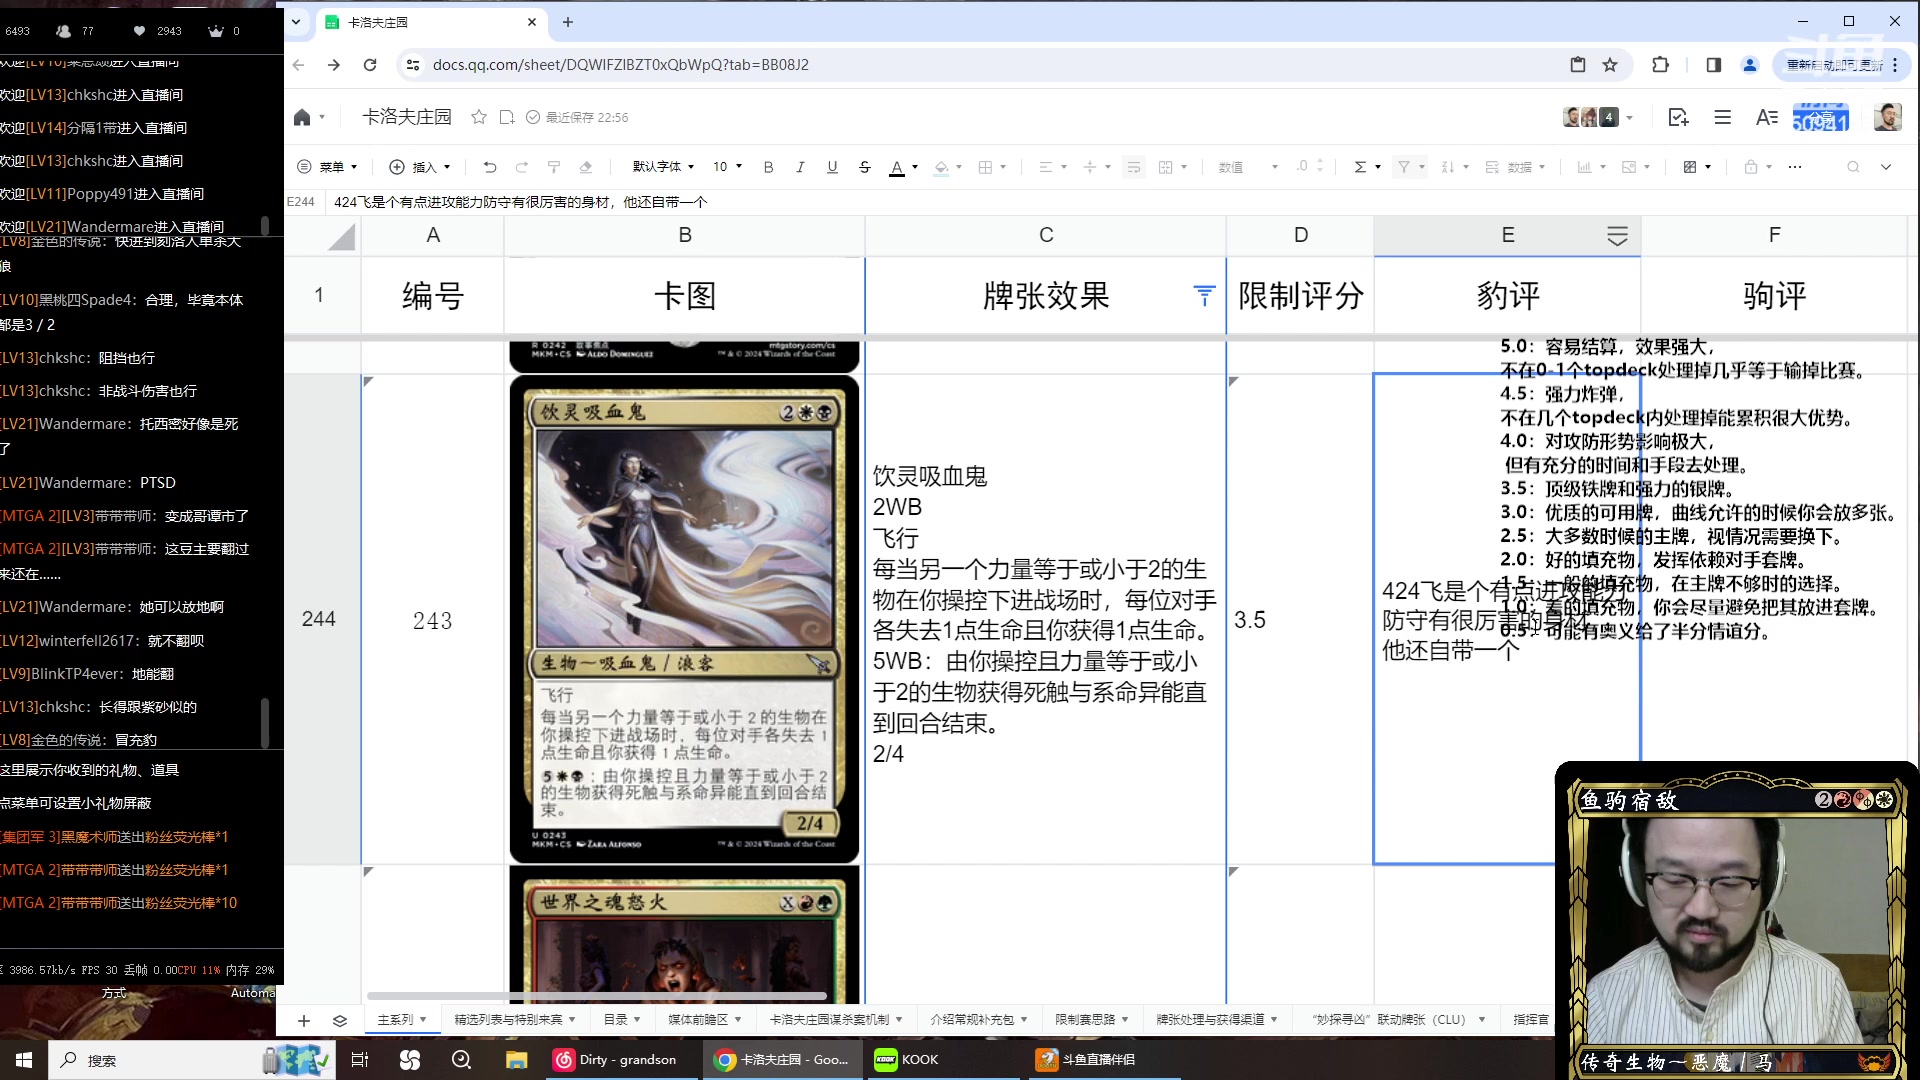
Task: Toggle text wrapping
Action: click(x=1133, y=167)
